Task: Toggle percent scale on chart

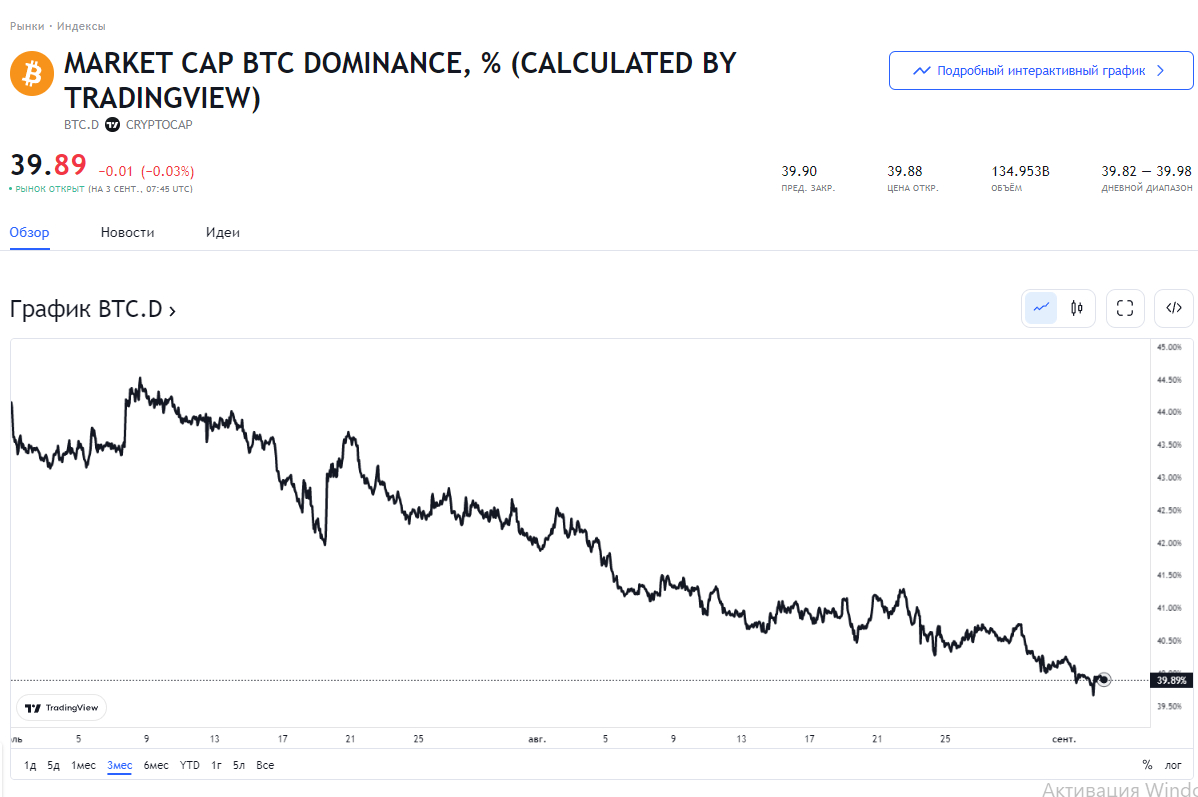Action: [x=1147, y=765]
